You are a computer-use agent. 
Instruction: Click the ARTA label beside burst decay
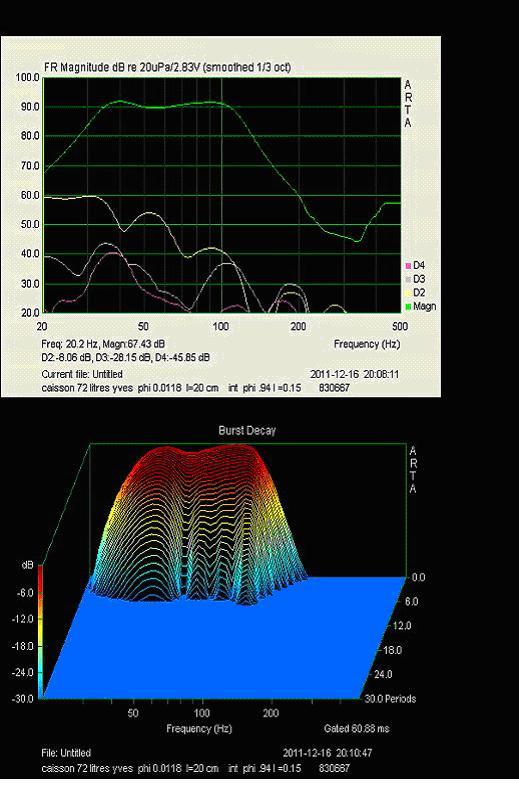(x=413, y=470)
